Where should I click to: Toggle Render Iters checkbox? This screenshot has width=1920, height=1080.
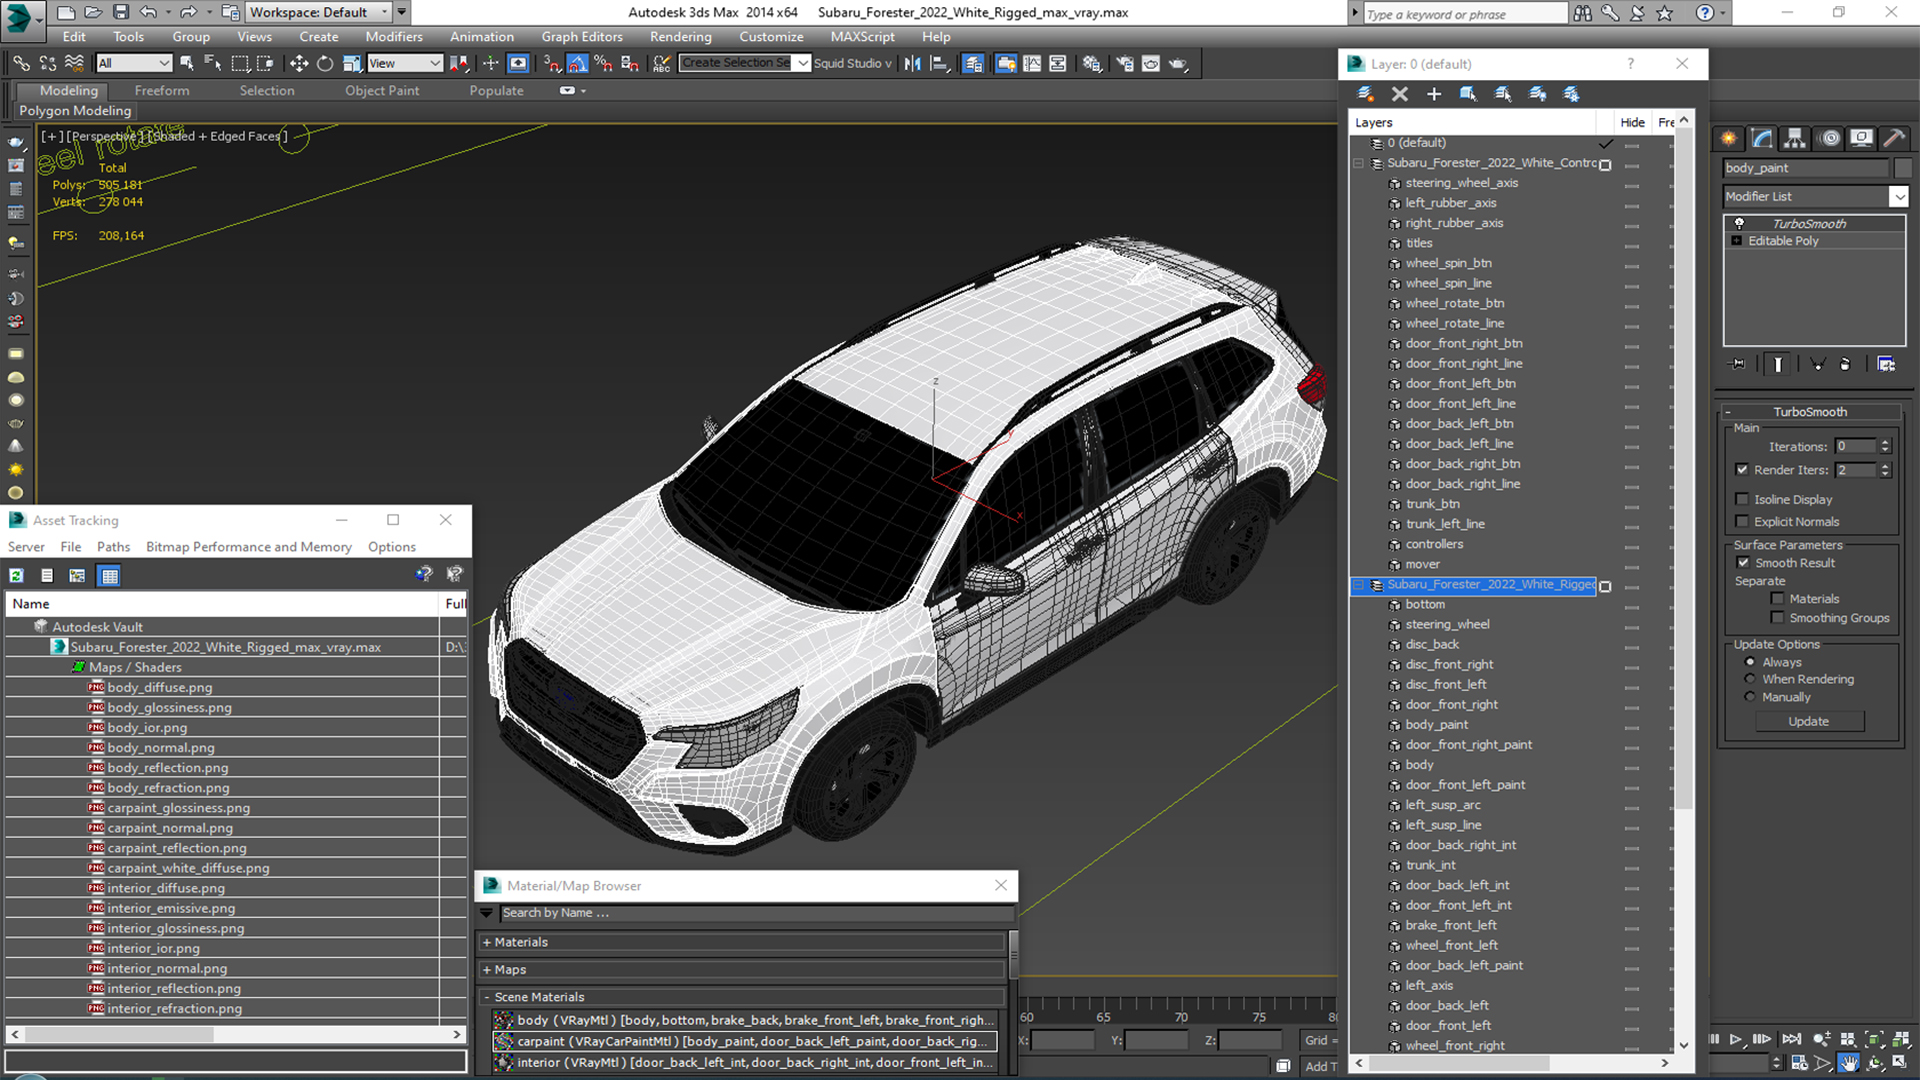[1742, 469]
